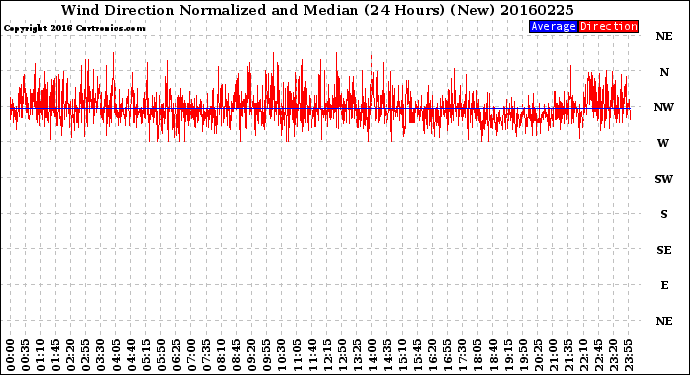The width and height of the screenshot is (690, 375).
Task: Click the 21:00 time axis label
Action: [553, 355]
